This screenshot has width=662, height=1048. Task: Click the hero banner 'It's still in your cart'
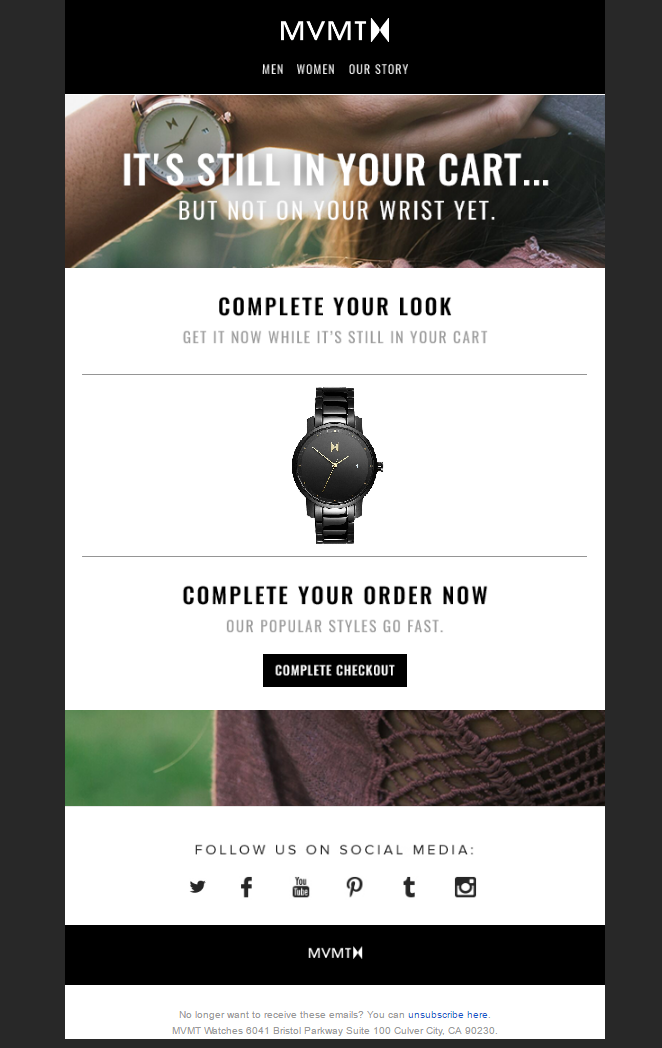tap(335, 181)
